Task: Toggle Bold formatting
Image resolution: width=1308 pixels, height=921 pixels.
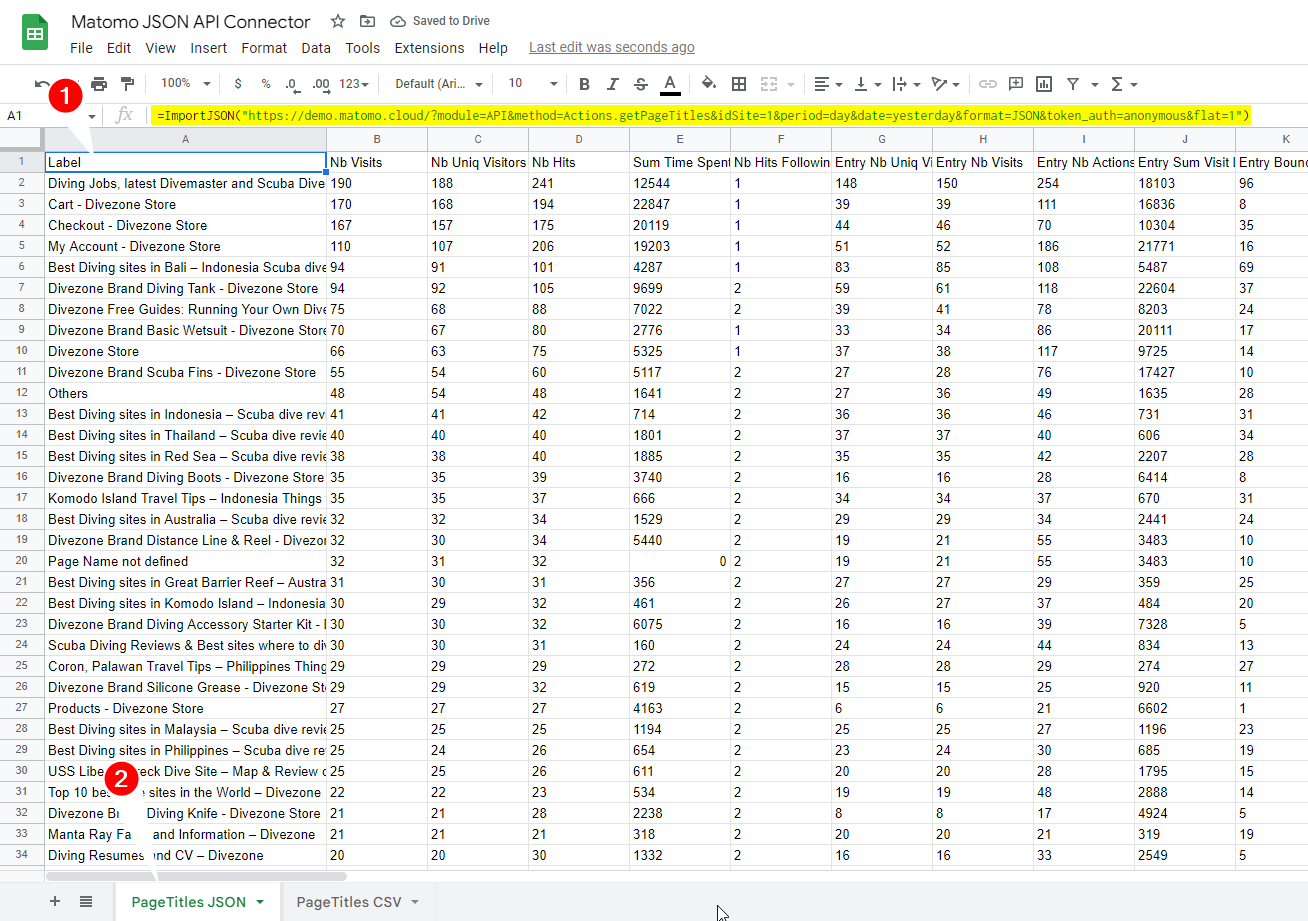Action: 585,84
